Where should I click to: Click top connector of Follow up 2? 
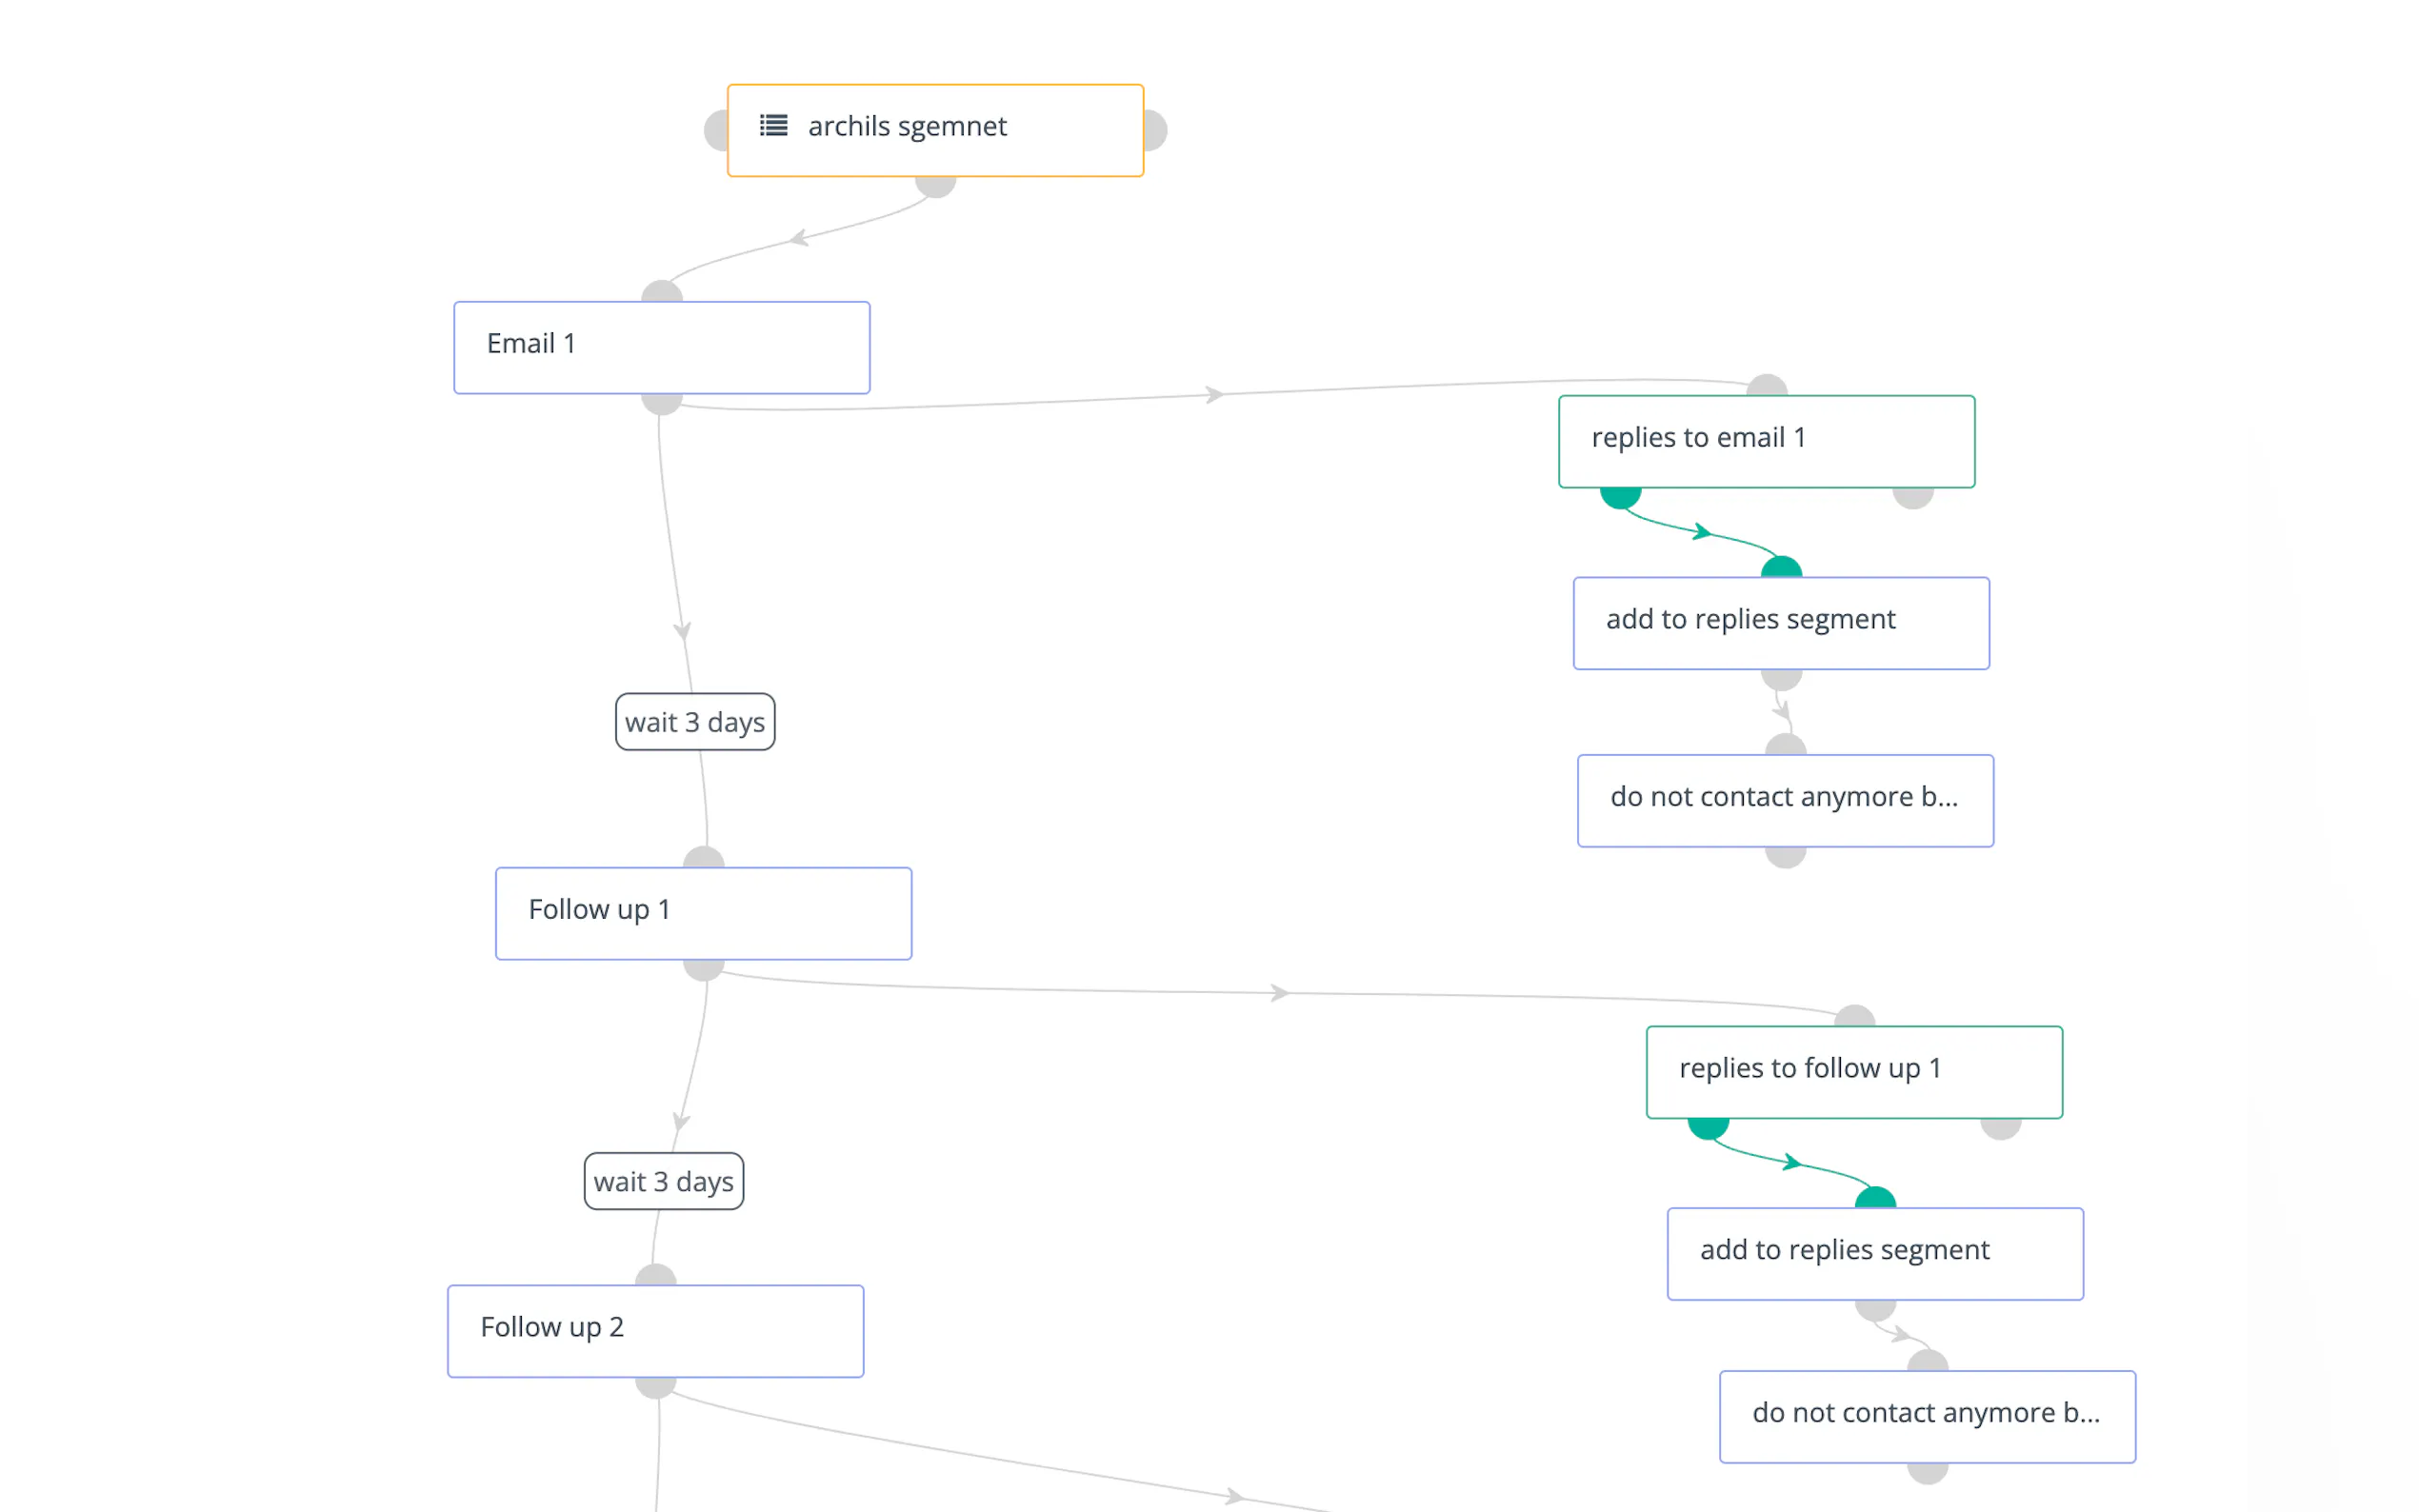[x=655, y=1275]
